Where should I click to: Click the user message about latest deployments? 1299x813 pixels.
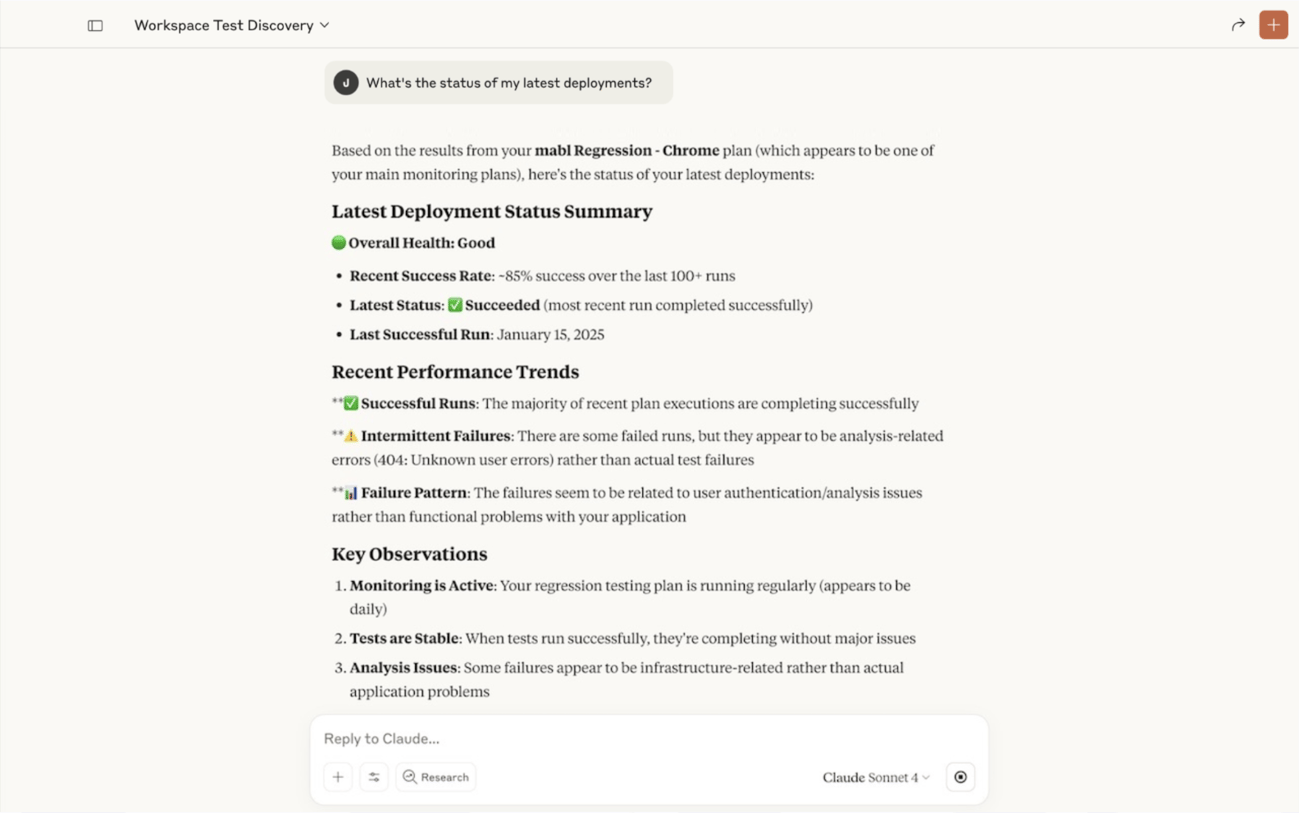click(508, 83)
